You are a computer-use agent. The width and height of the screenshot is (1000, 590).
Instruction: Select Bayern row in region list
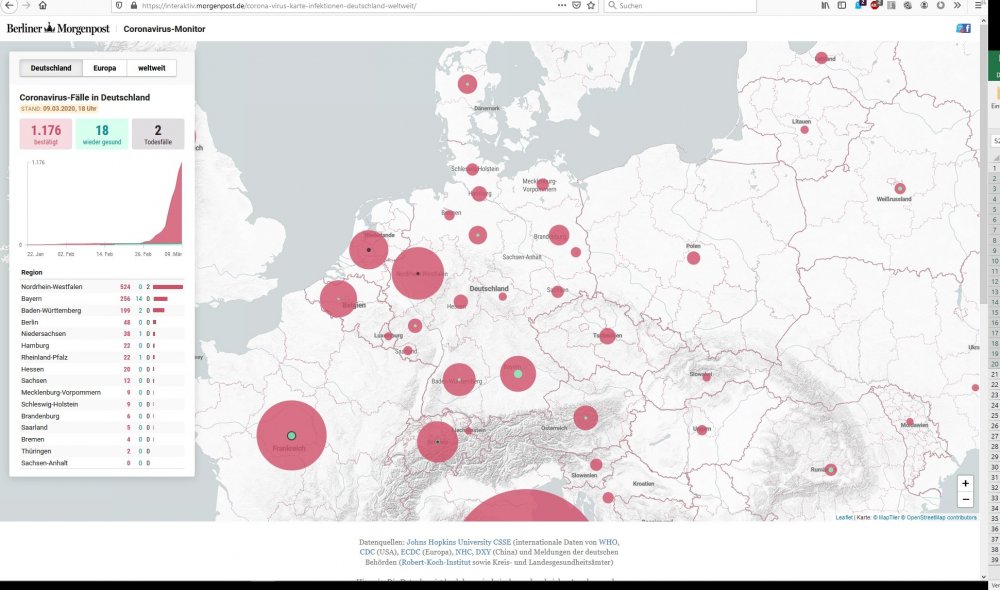(x=102, y=299)
